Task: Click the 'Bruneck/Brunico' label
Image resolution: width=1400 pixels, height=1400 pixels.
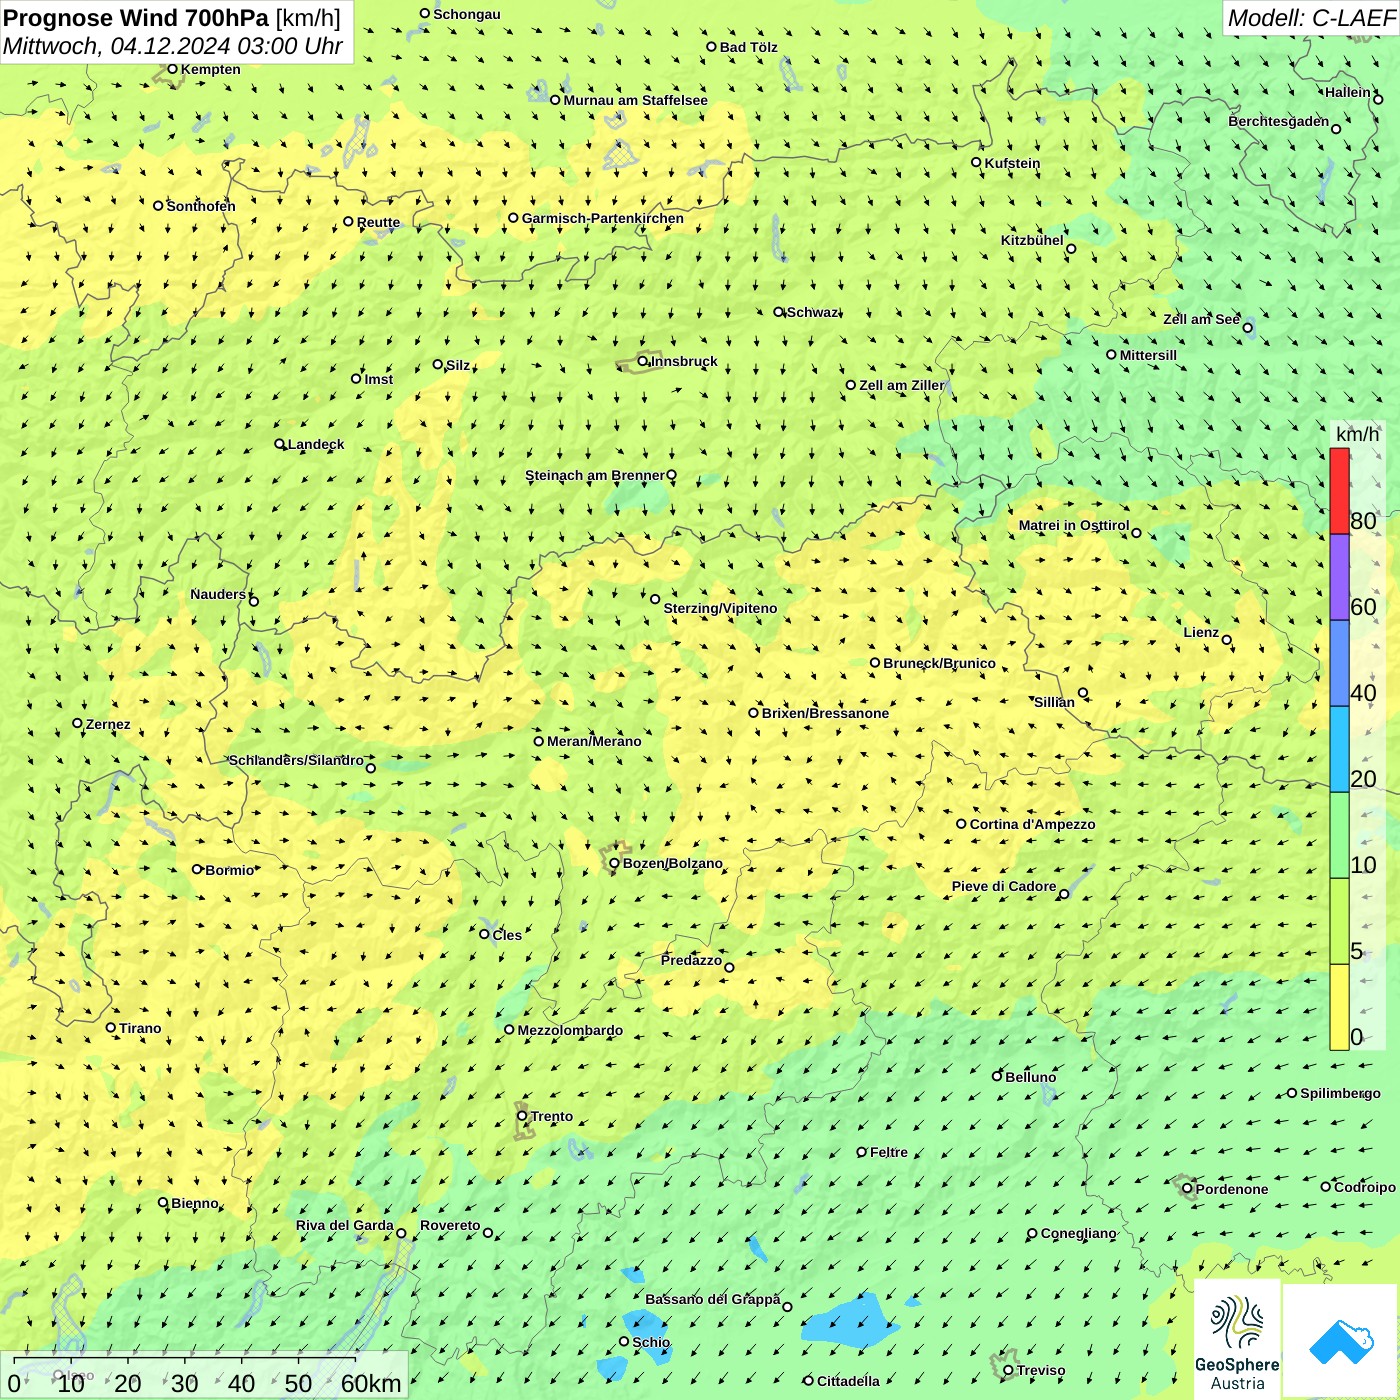Action: coord(939,663)
